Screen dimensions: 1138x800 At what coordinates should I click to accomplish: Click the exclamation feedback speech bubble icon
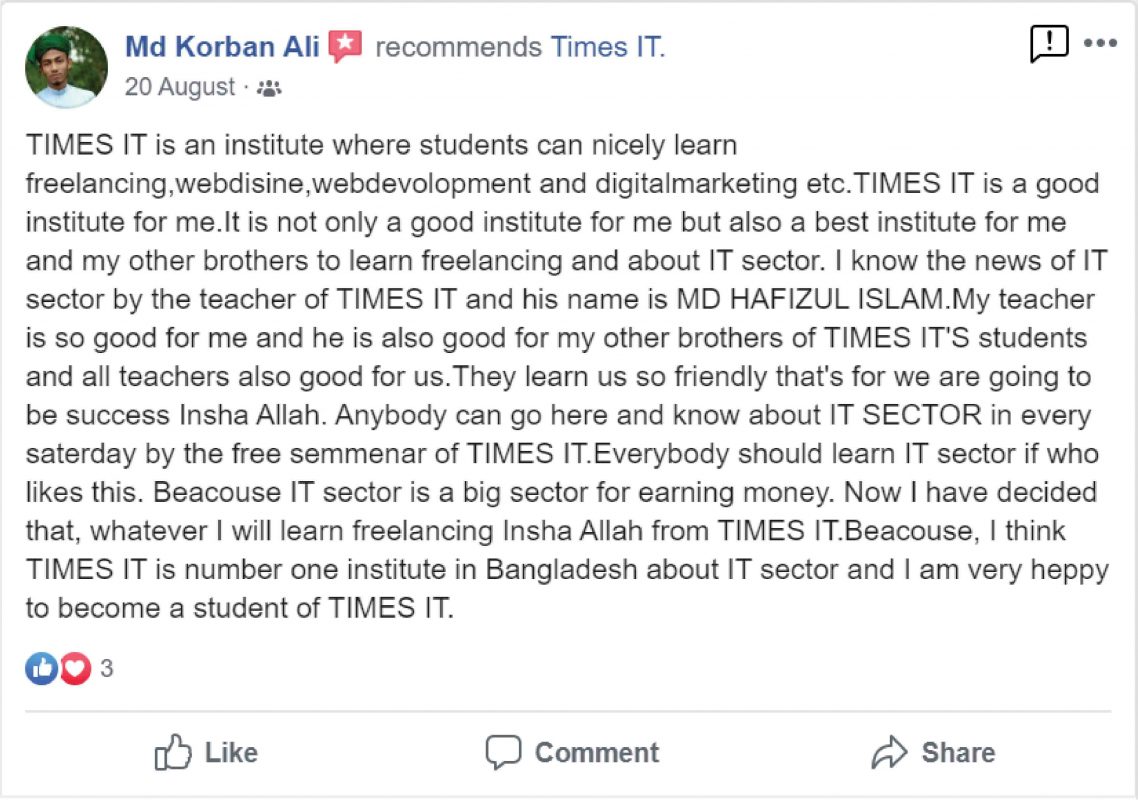pos(1049,43)
